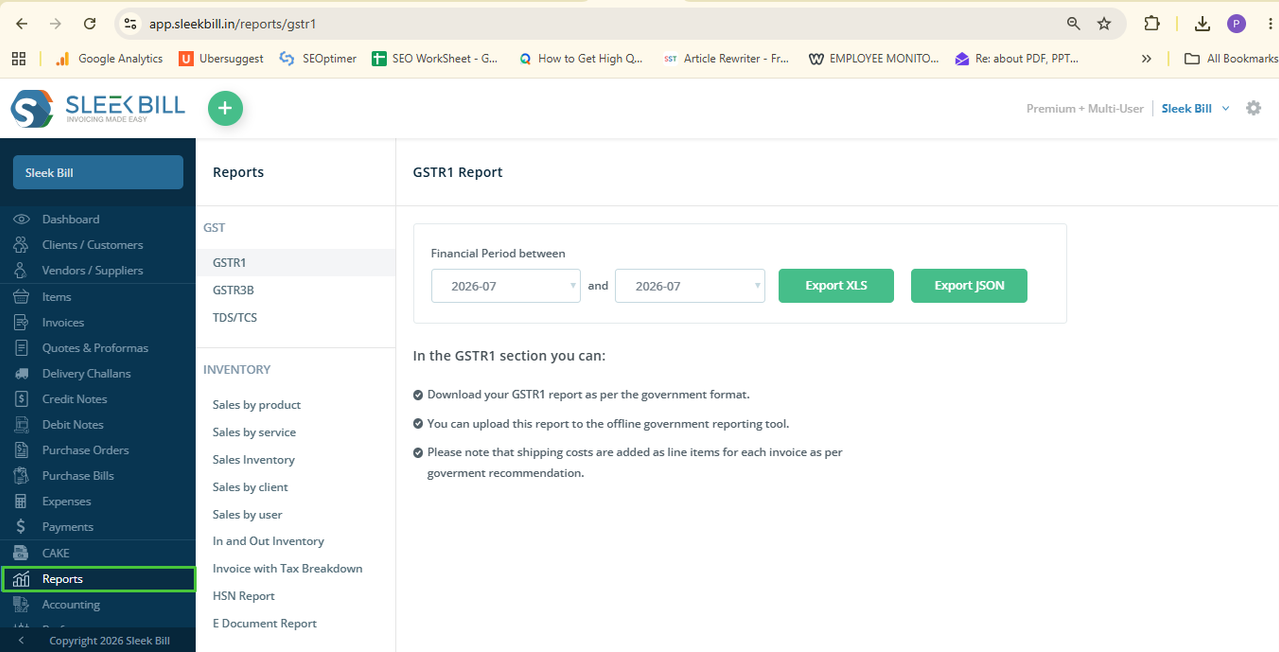Click the Export XLS button
The height and width of the screenshot is (652, 1279).
point(836,286)
